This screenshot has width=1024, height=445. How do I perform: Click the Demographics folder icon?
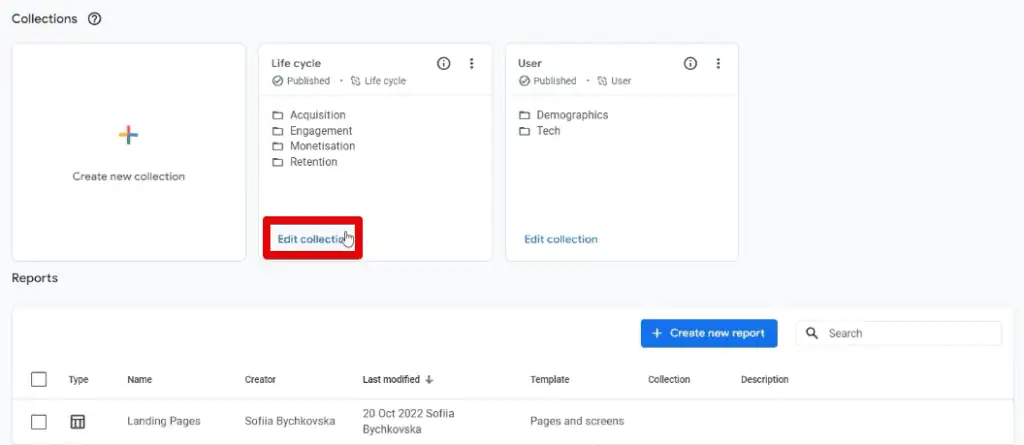tap(524, 115)
